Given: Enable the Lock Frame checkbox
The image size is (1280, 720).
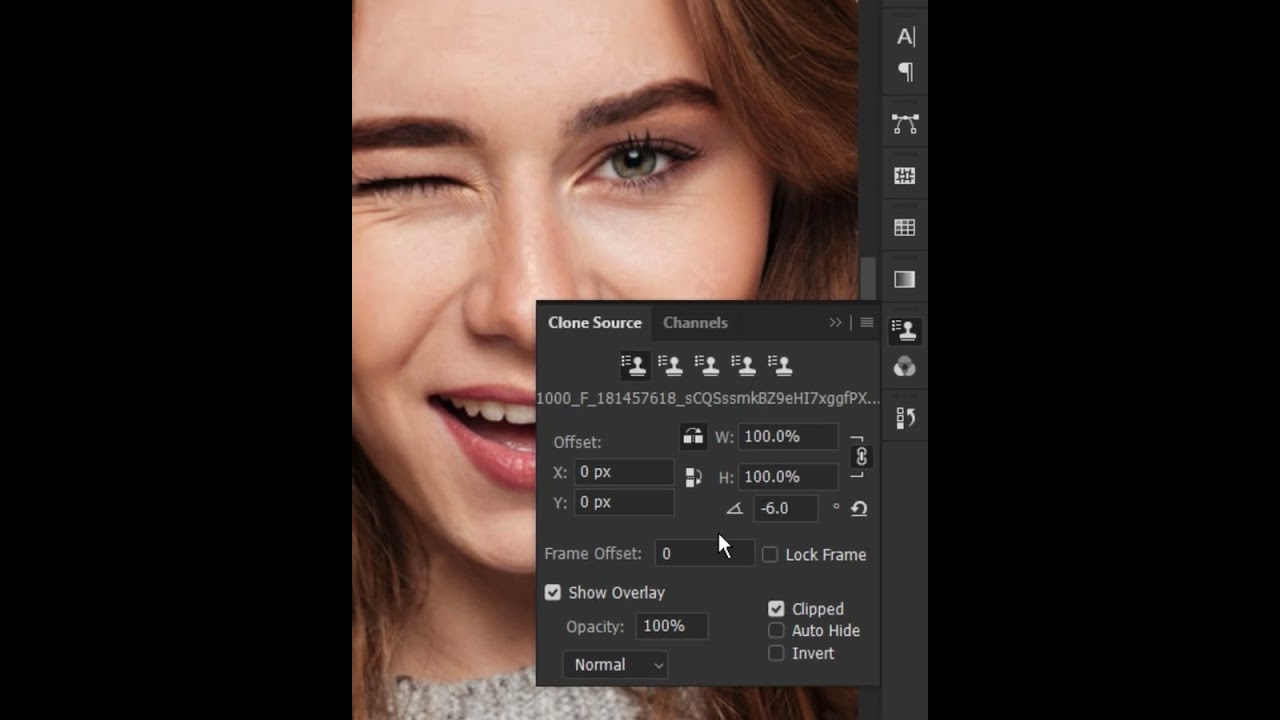Looking at the screenshot, I should click(x=770, y=554).
